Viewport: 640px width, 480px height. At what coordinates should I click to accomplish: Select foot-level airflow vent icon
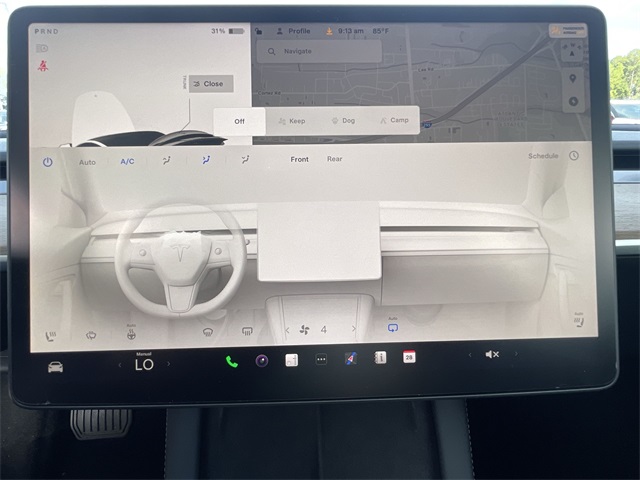(245, 160)
